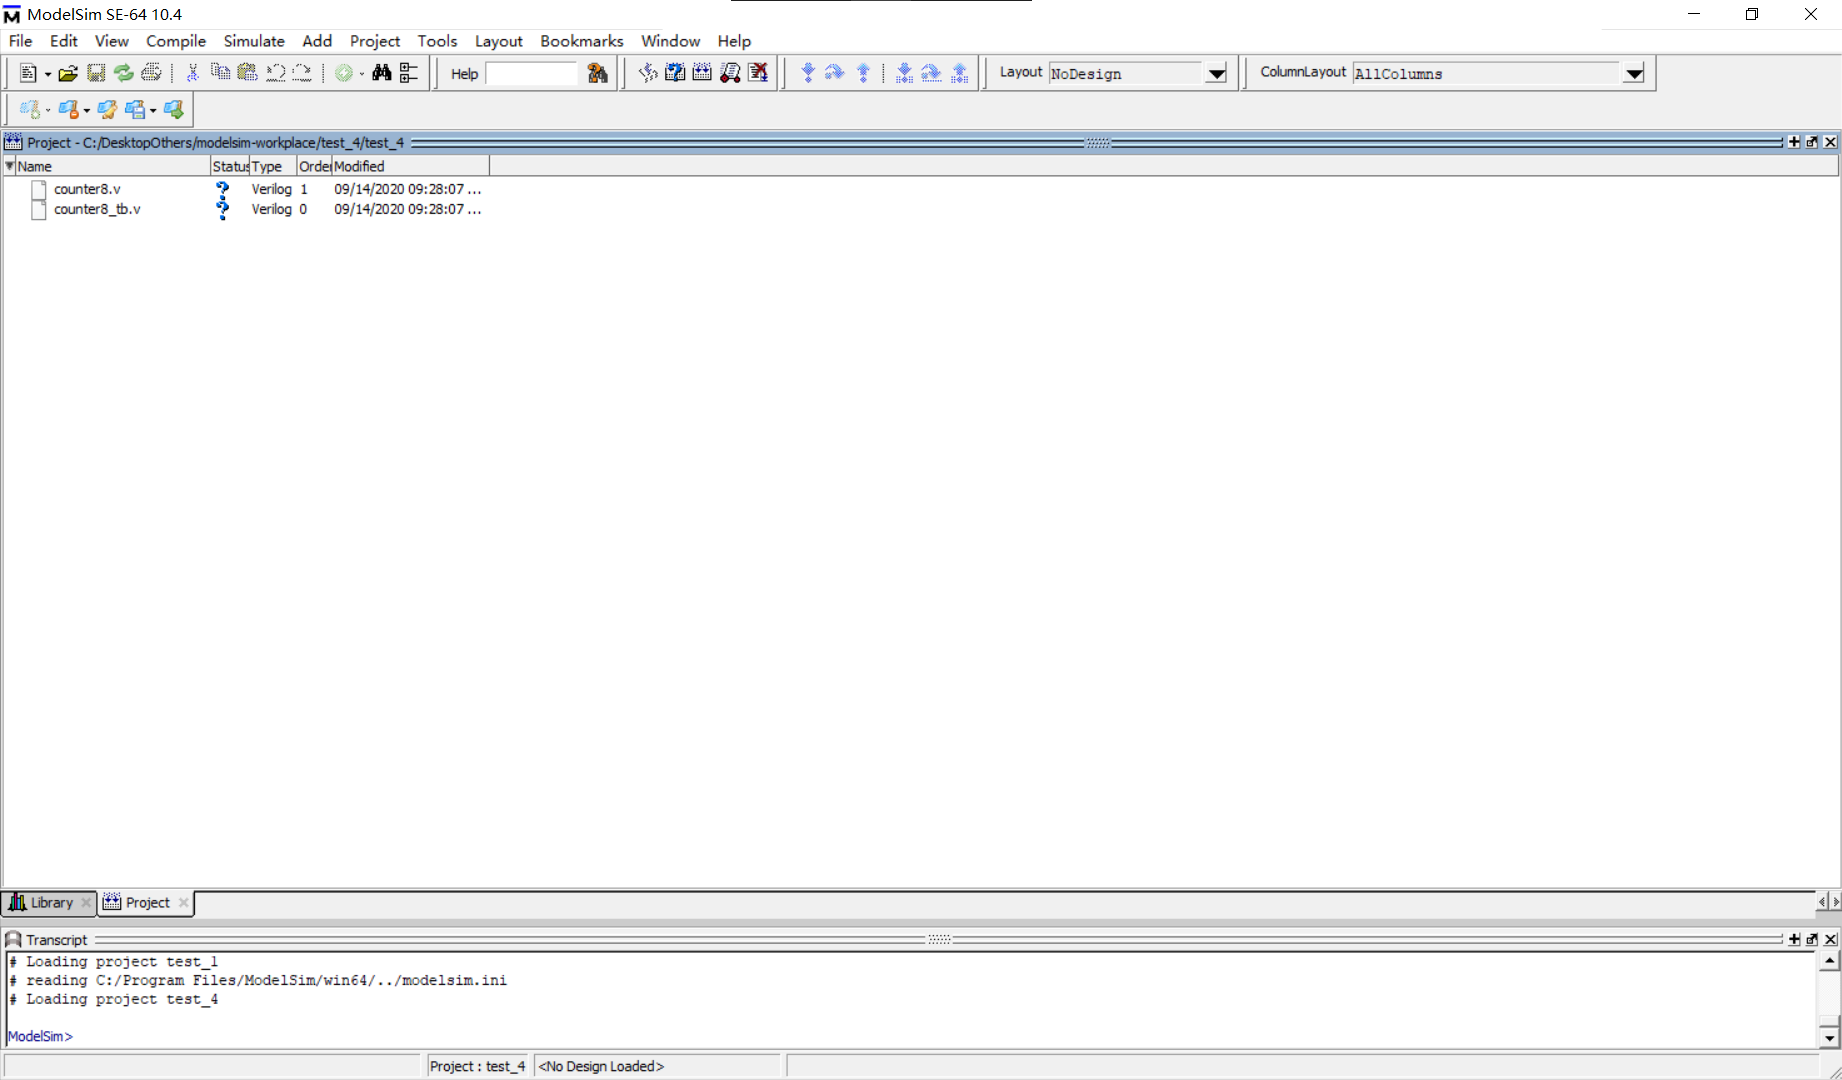Click the Print icon

[151, 73]
